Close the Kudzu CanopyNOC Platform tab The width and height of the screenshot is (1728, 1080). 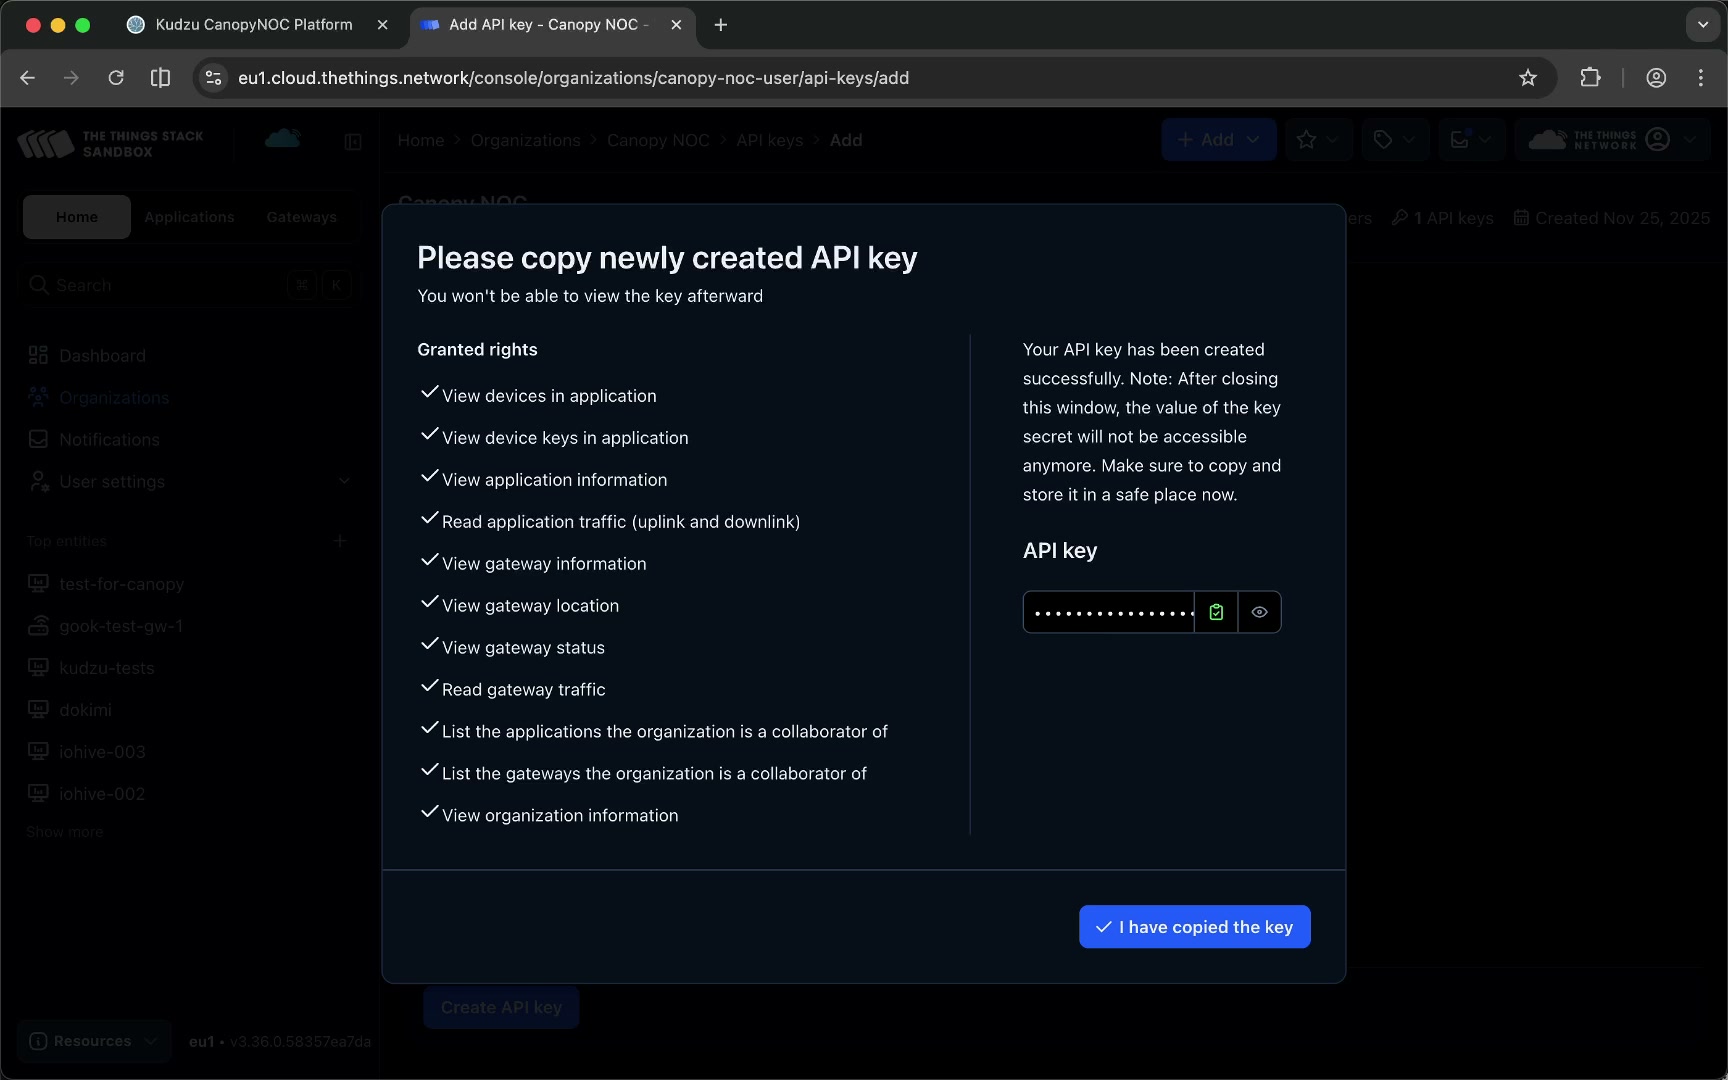pos(382,25)
